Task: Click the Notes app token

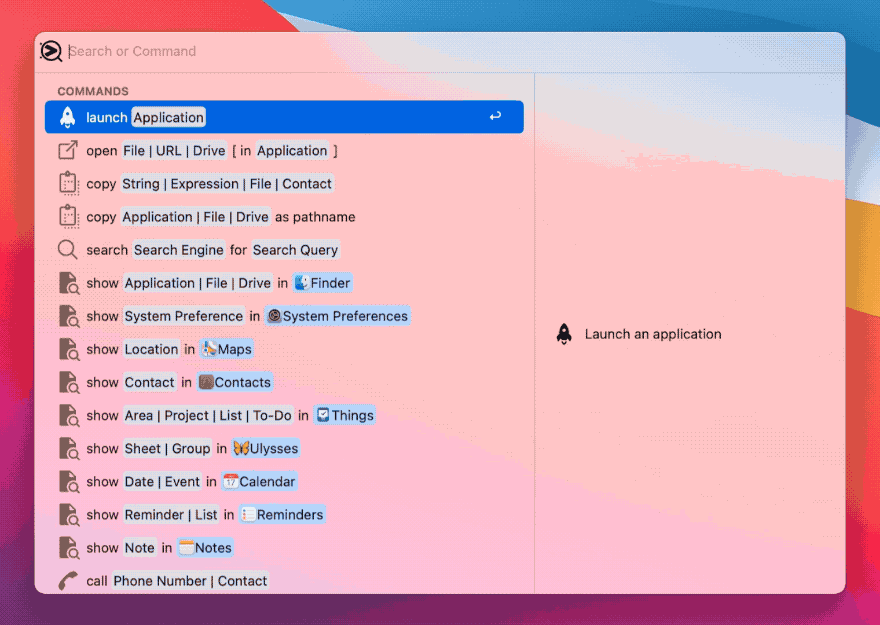Action: [205, 548]
